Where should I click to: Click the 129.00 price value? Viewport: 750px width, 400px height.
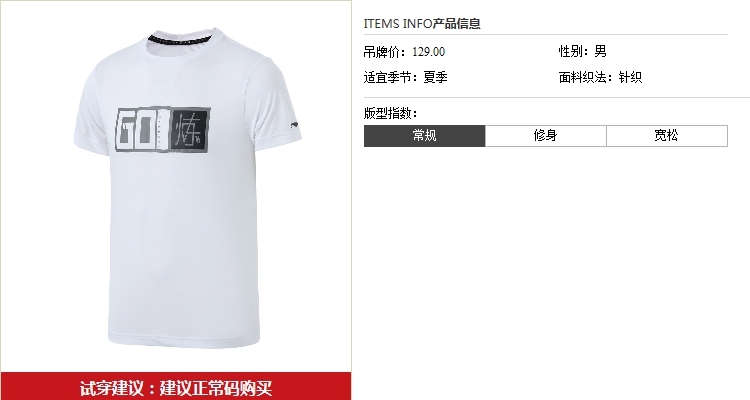click(x=429, y=52)
